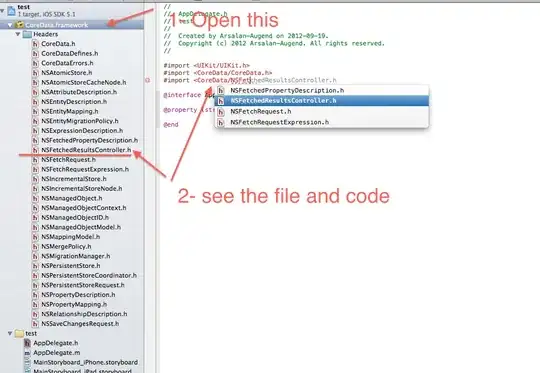This screenshot has height=373, width=540.
Task: Open NSMigrationManager.h in the navigator
Action: [76, 256]
